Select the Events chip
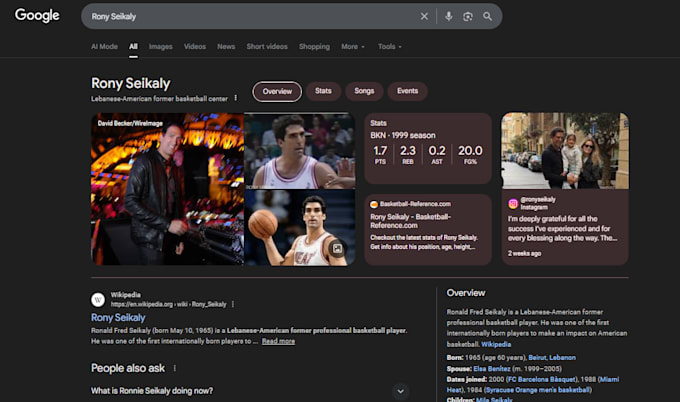Screen dimensions: 680x402 pos(408,91)
